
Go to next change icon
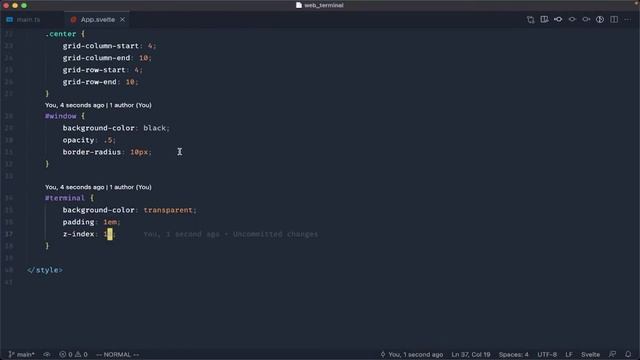coord(586,20)
